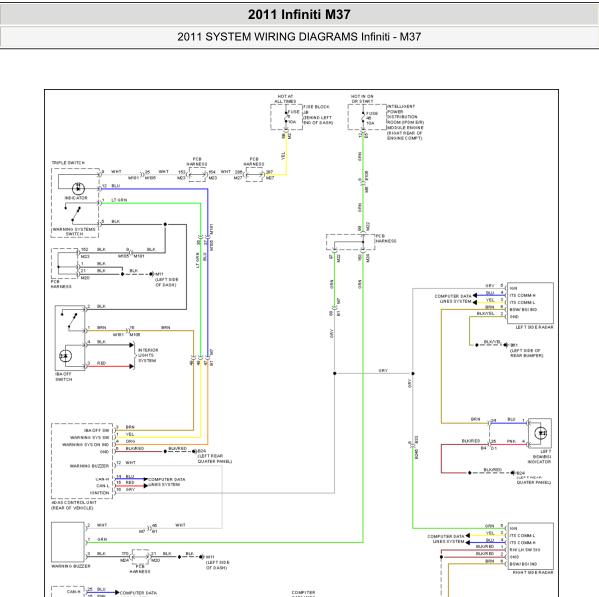Click the Left BSW/BSI Indicator LED symbol
Viewport: 599px width, 597px height.
(x=541, y=433)
